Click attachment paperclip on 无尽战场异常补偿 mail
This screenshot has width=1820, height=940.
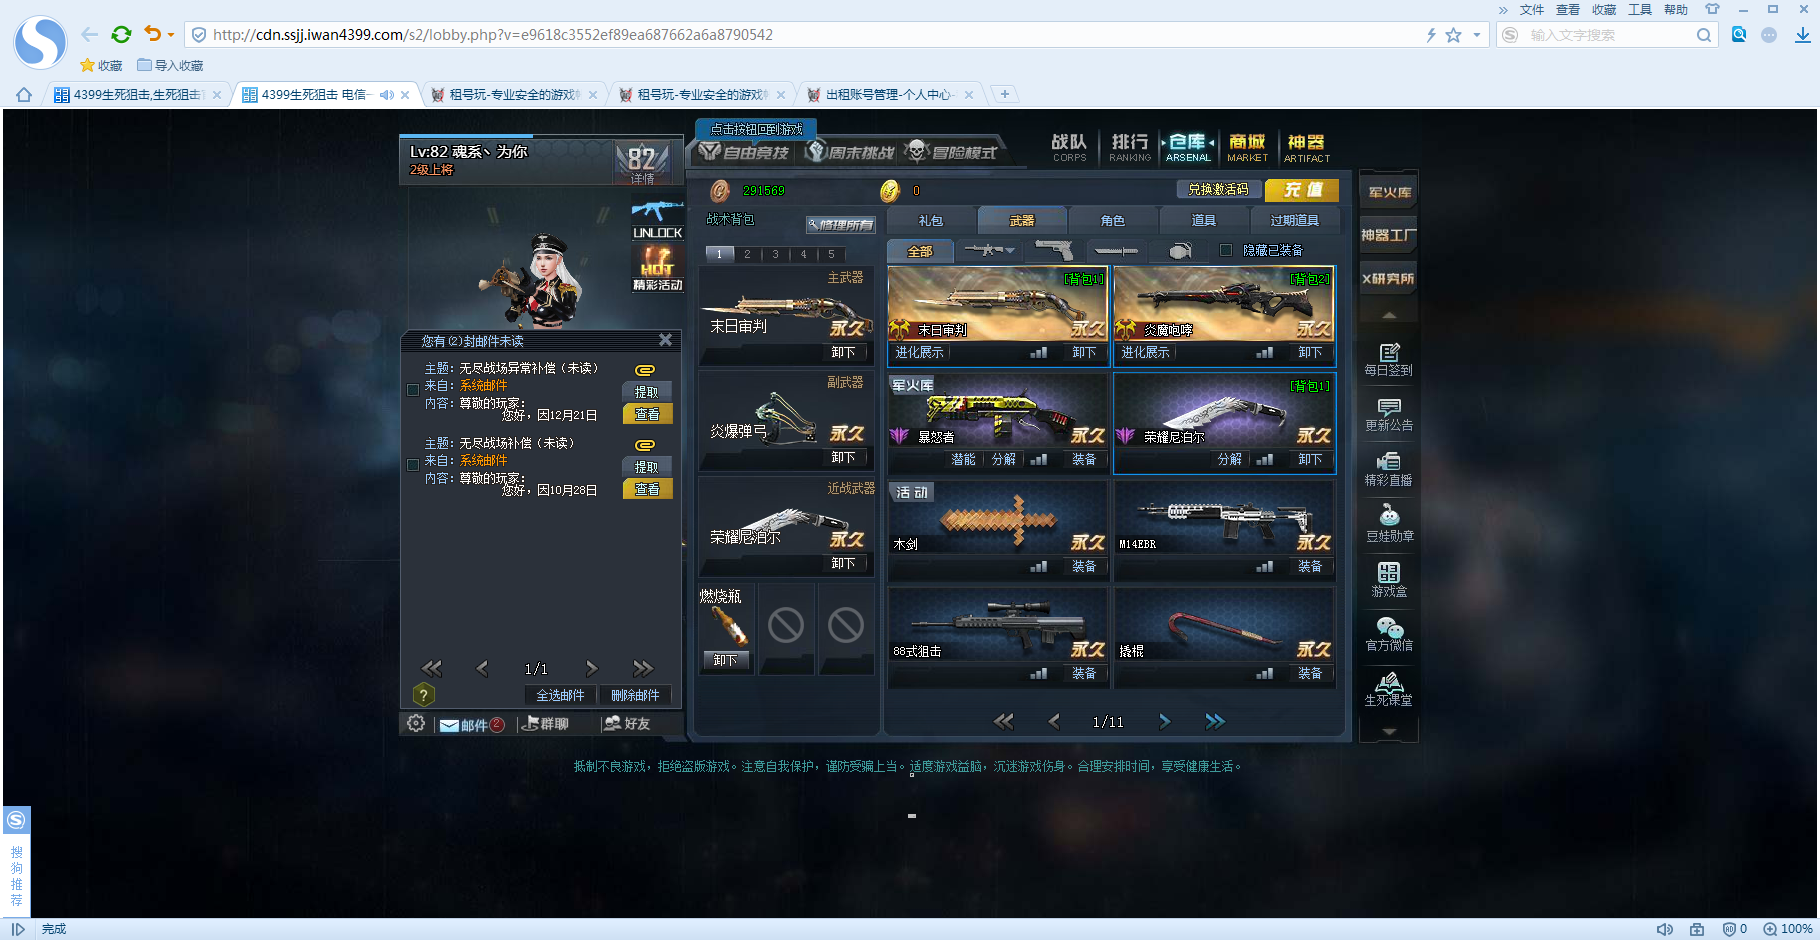point(645,370)
